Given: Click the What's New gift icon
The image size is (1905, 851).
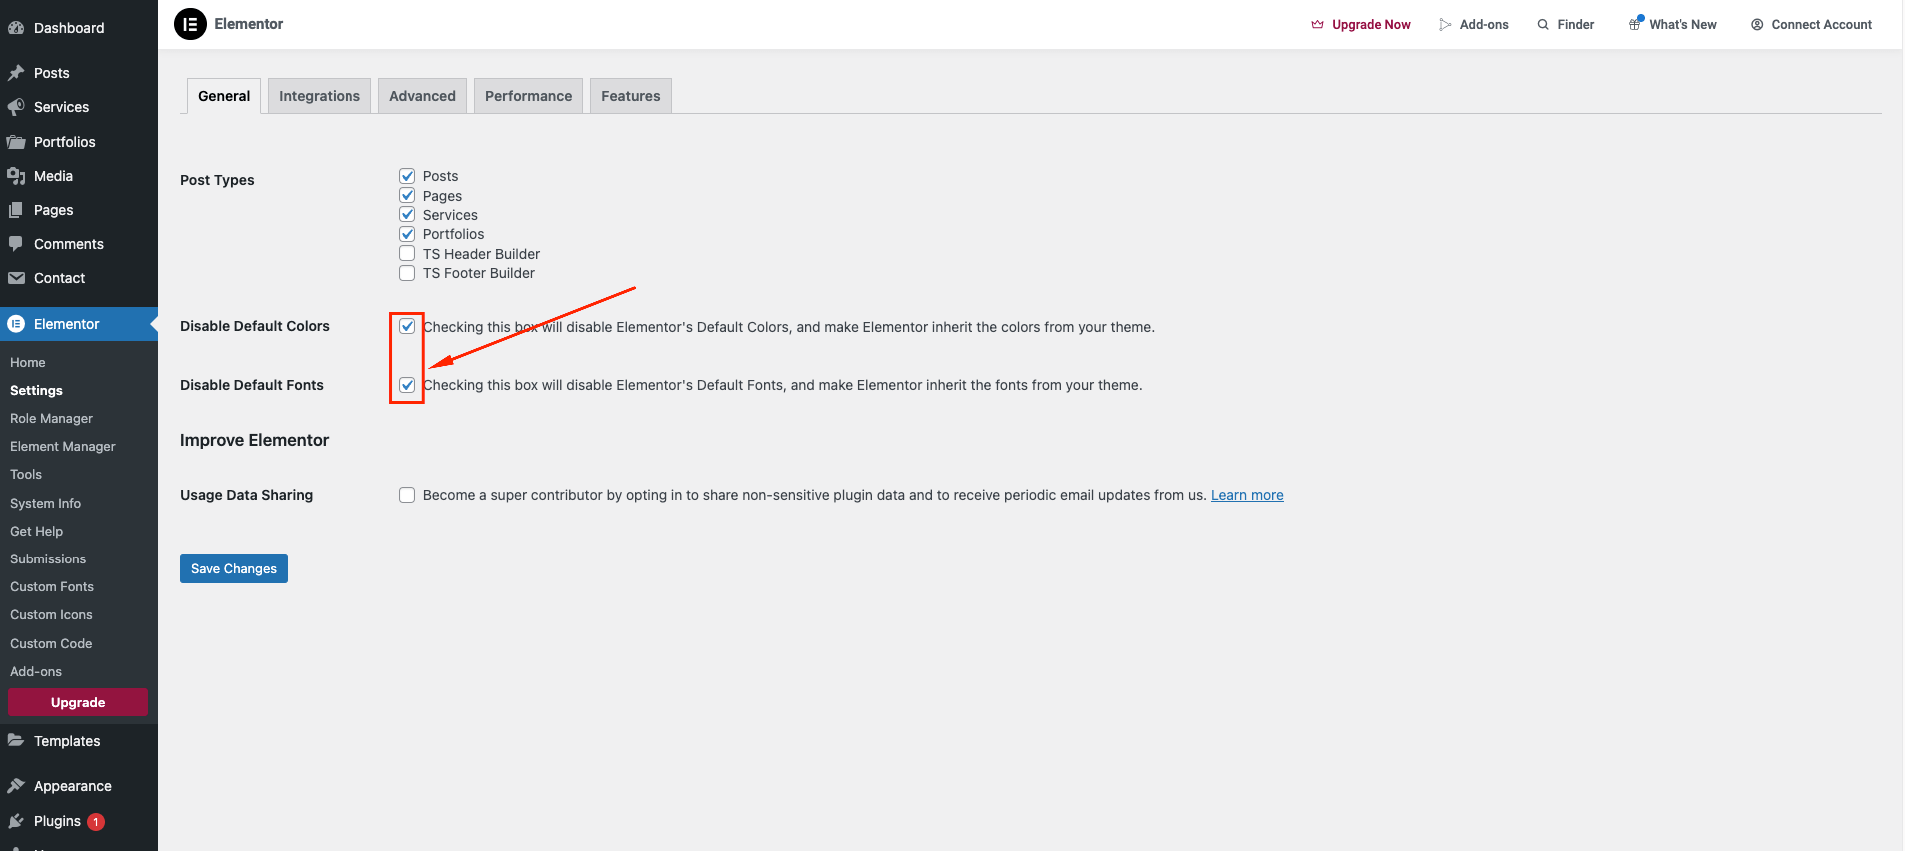Looking at the screenshot, I should point(1635,24).
